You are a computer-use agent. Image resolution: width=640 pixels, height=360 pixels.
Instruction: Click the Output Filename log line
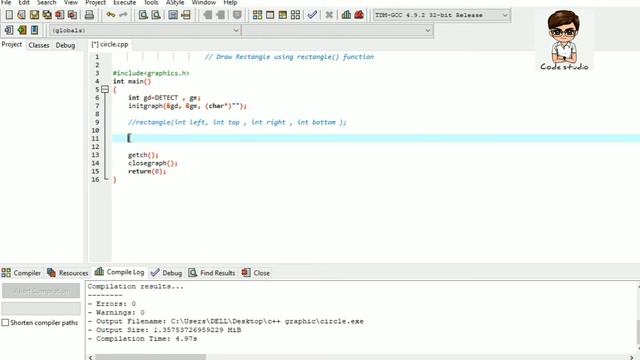[226, 321]
